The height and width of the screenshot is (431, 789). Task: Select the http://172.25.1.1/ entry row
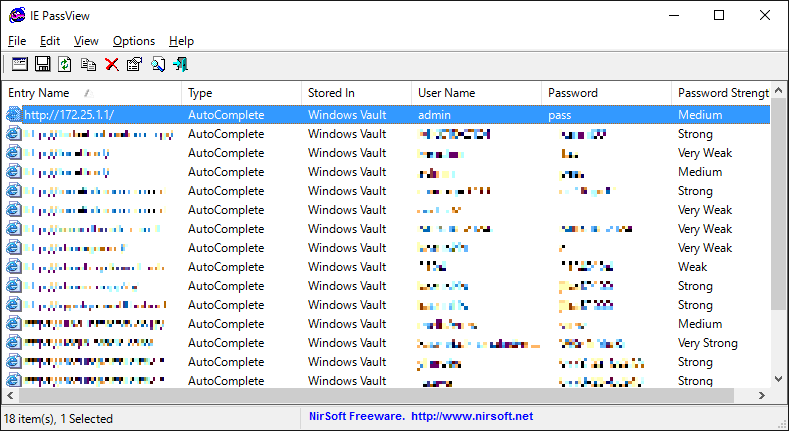click(69, 115)
